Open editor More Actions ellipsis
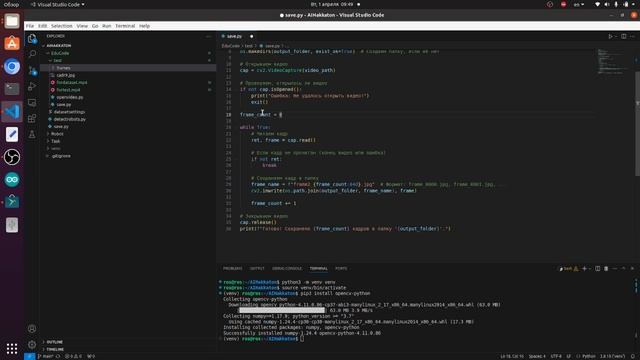 pyautogui.click(x=632, y=36)
